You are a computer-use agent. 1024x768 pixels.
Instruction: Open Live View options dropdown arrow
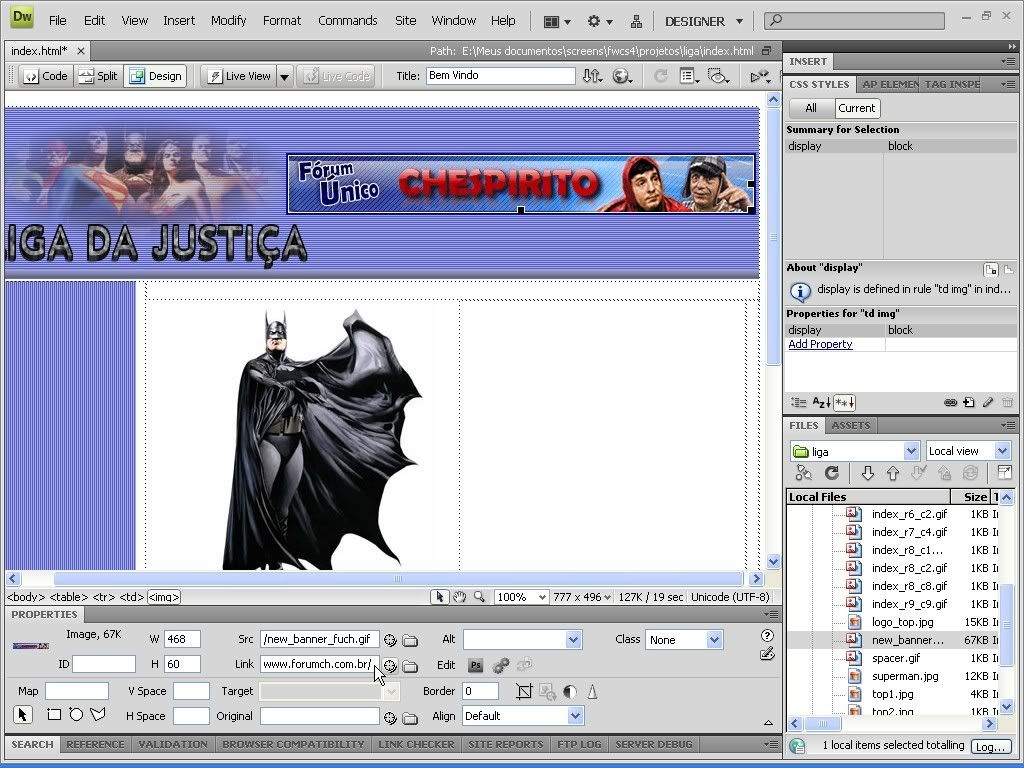pos(285,76)
